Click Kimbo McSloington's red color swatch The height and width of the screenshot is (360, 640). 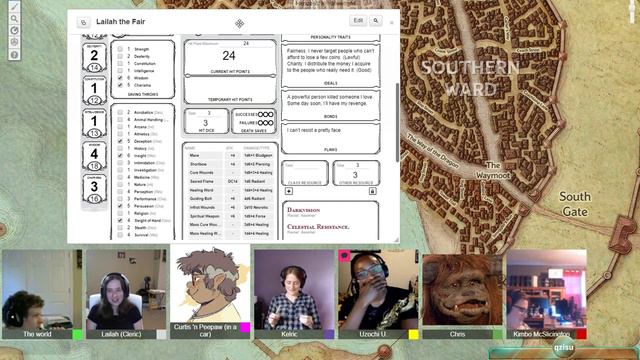pos(582,335)
